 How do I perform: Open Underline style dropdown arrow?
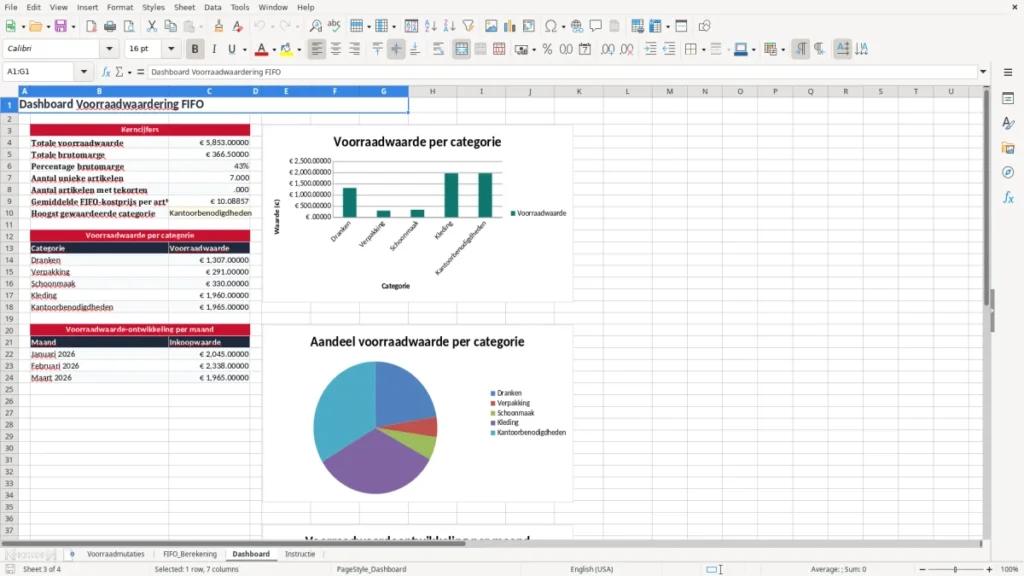pos(244,50)
